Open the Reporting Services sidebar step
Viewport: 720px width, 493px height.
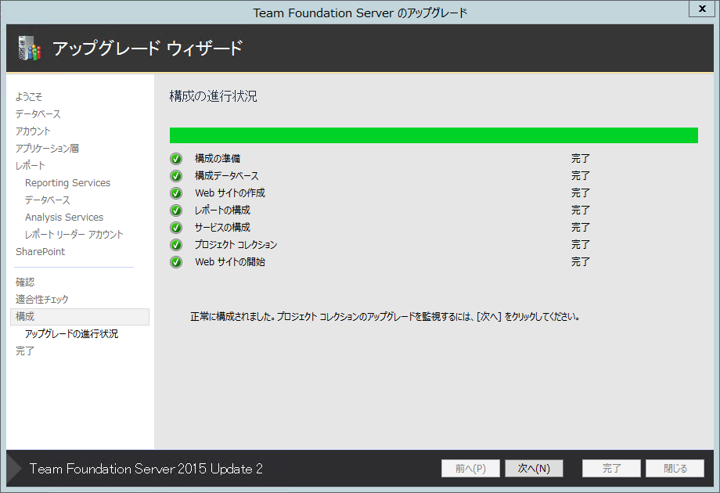(x=68, y=183)
